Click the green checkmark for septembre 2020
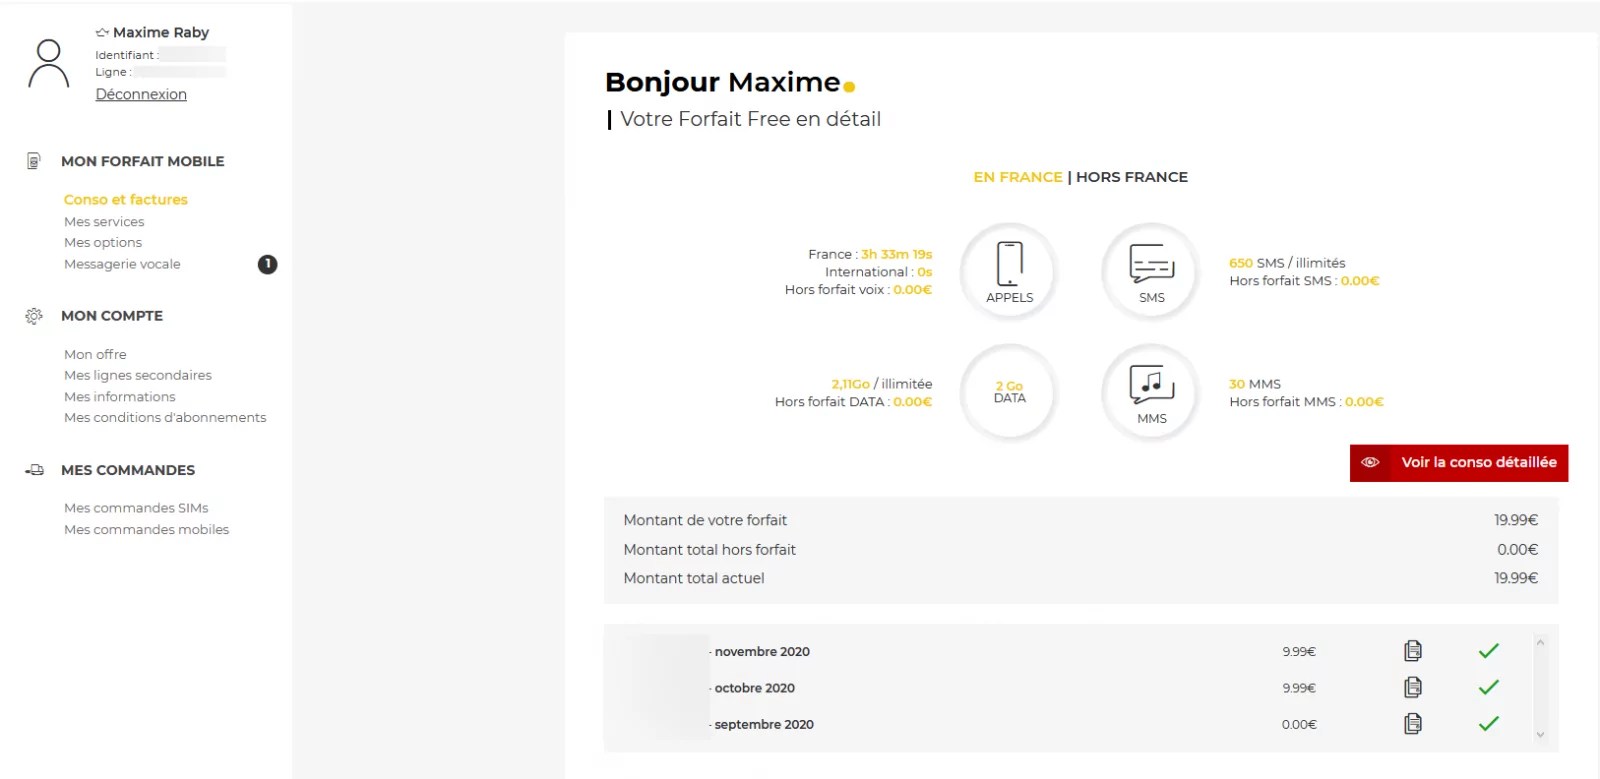1600x779 pixels. click(1488, 722)
